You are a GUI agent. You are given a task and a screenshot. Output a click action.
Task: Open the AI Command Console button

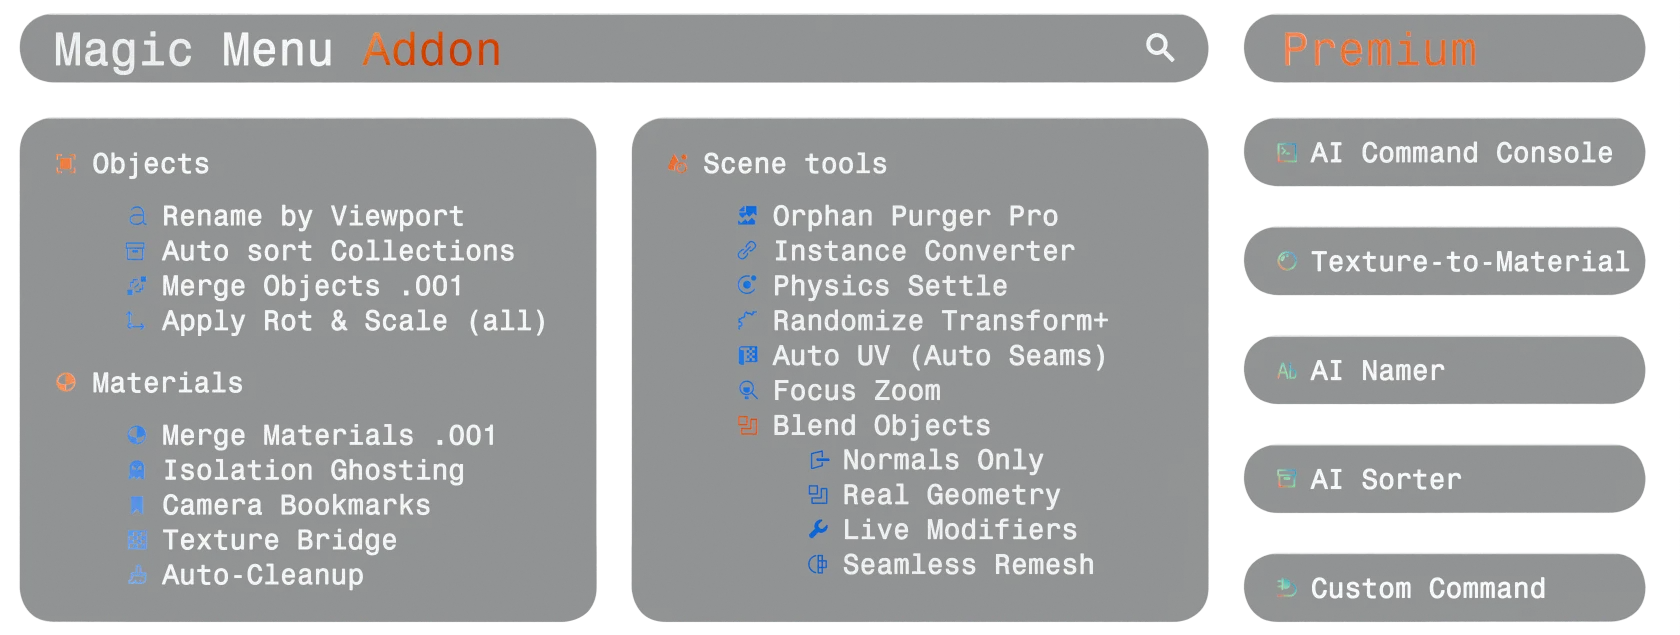click(x=1444, y=152)
